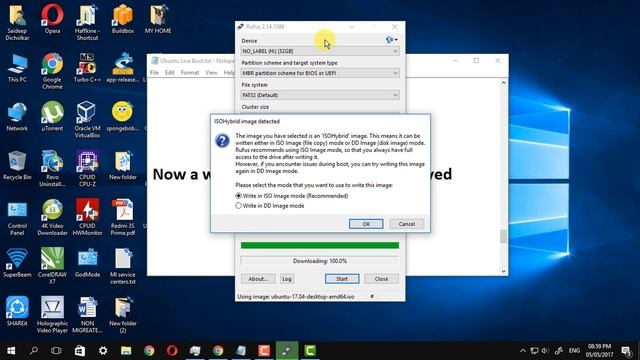Image resolution: width=640 pixels, height=360 pixels.
Task: Open Task View on taskbar
Action: [x=56, y=351]
